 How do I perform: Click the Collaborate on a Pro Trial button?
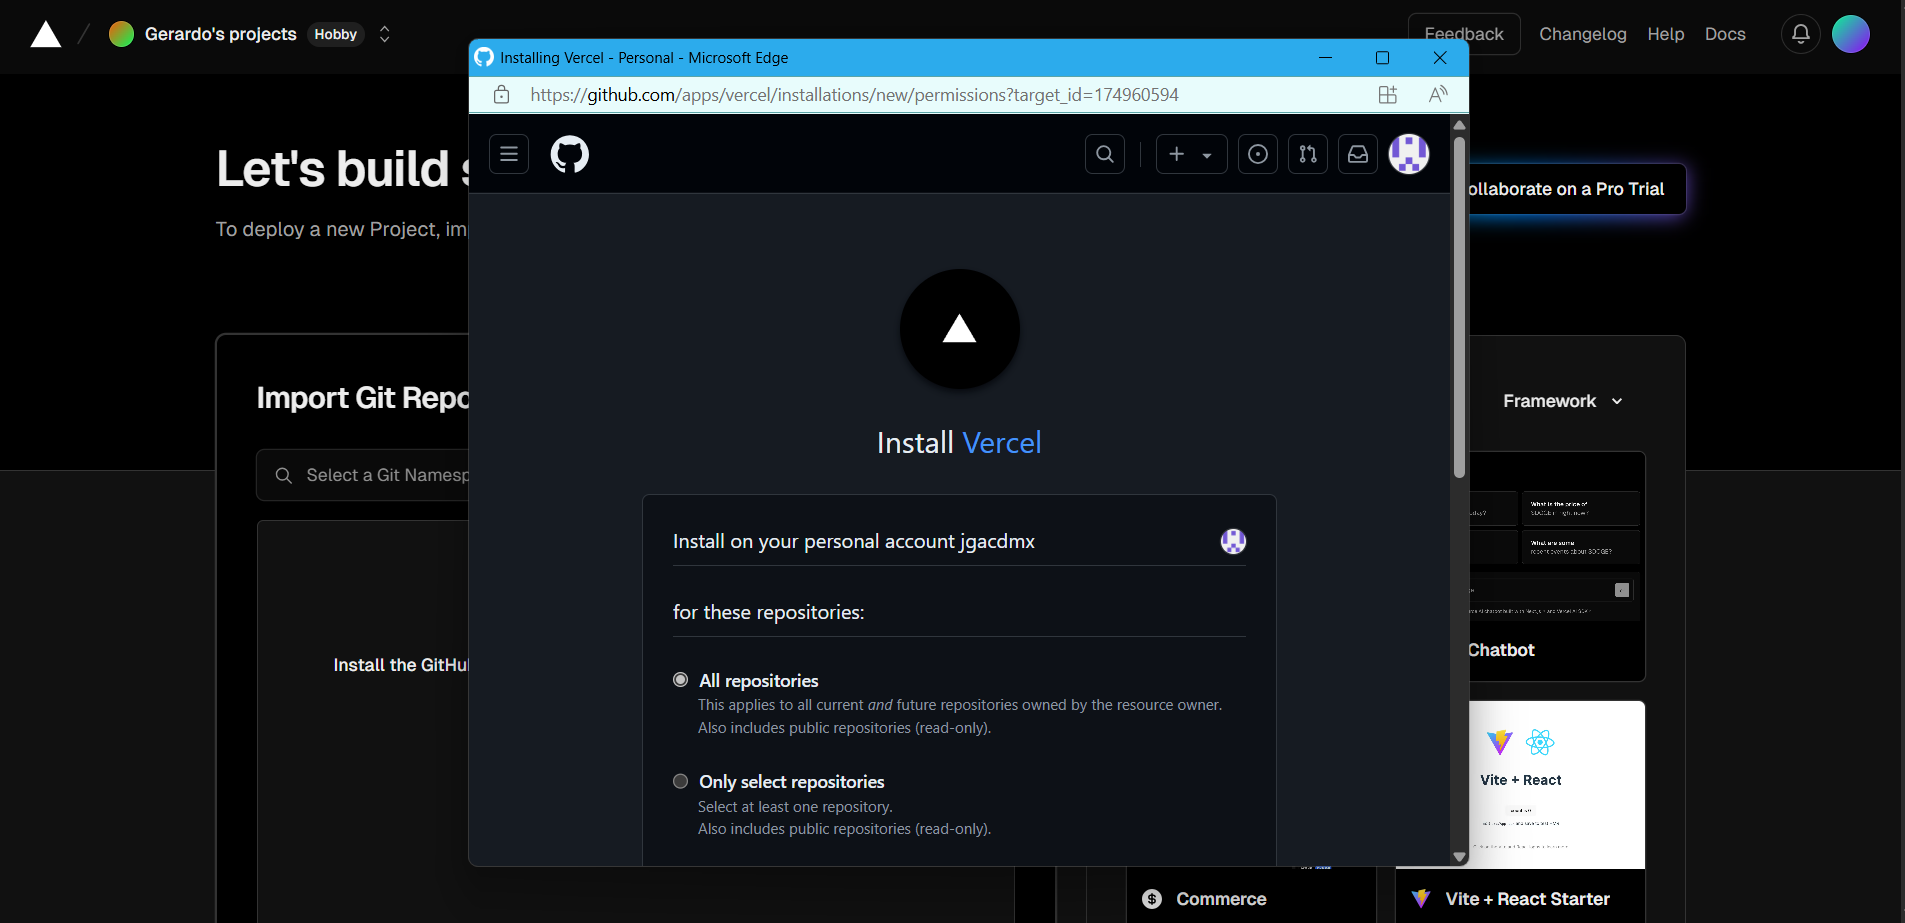click(x=1576, y=189)
